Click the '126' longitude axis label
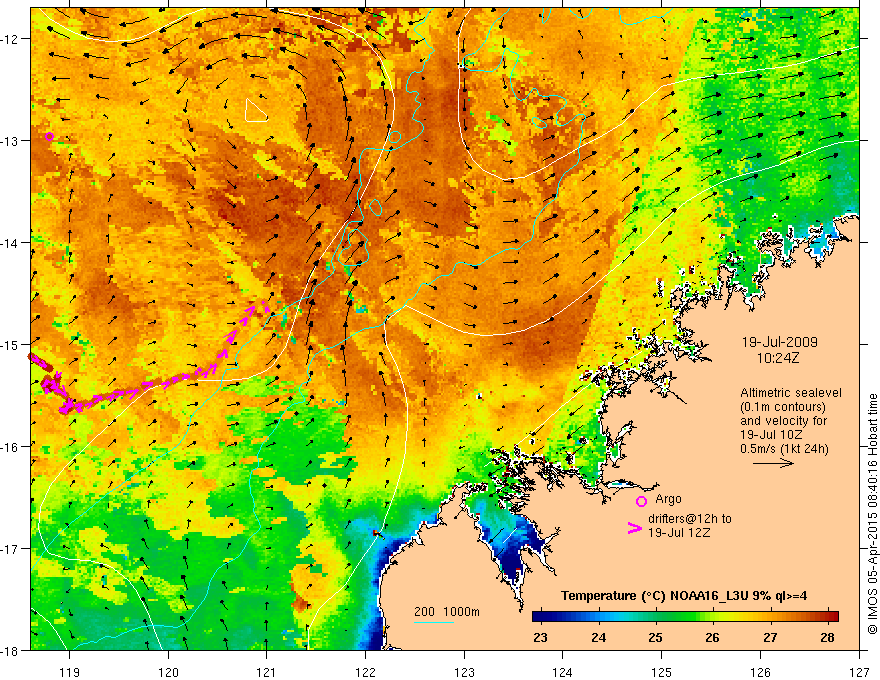The width and height of the screenshot is (880, 680). tap(760, 672)
